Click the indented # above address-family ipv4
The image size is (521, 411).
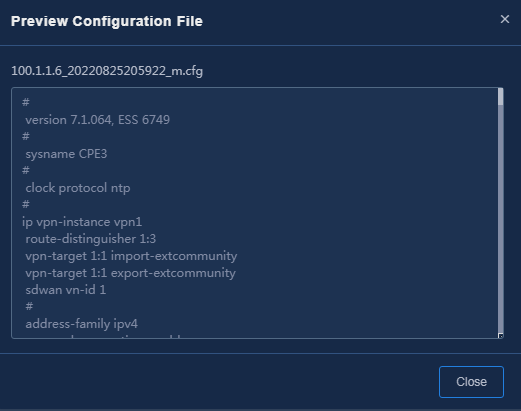click(29, 306)
